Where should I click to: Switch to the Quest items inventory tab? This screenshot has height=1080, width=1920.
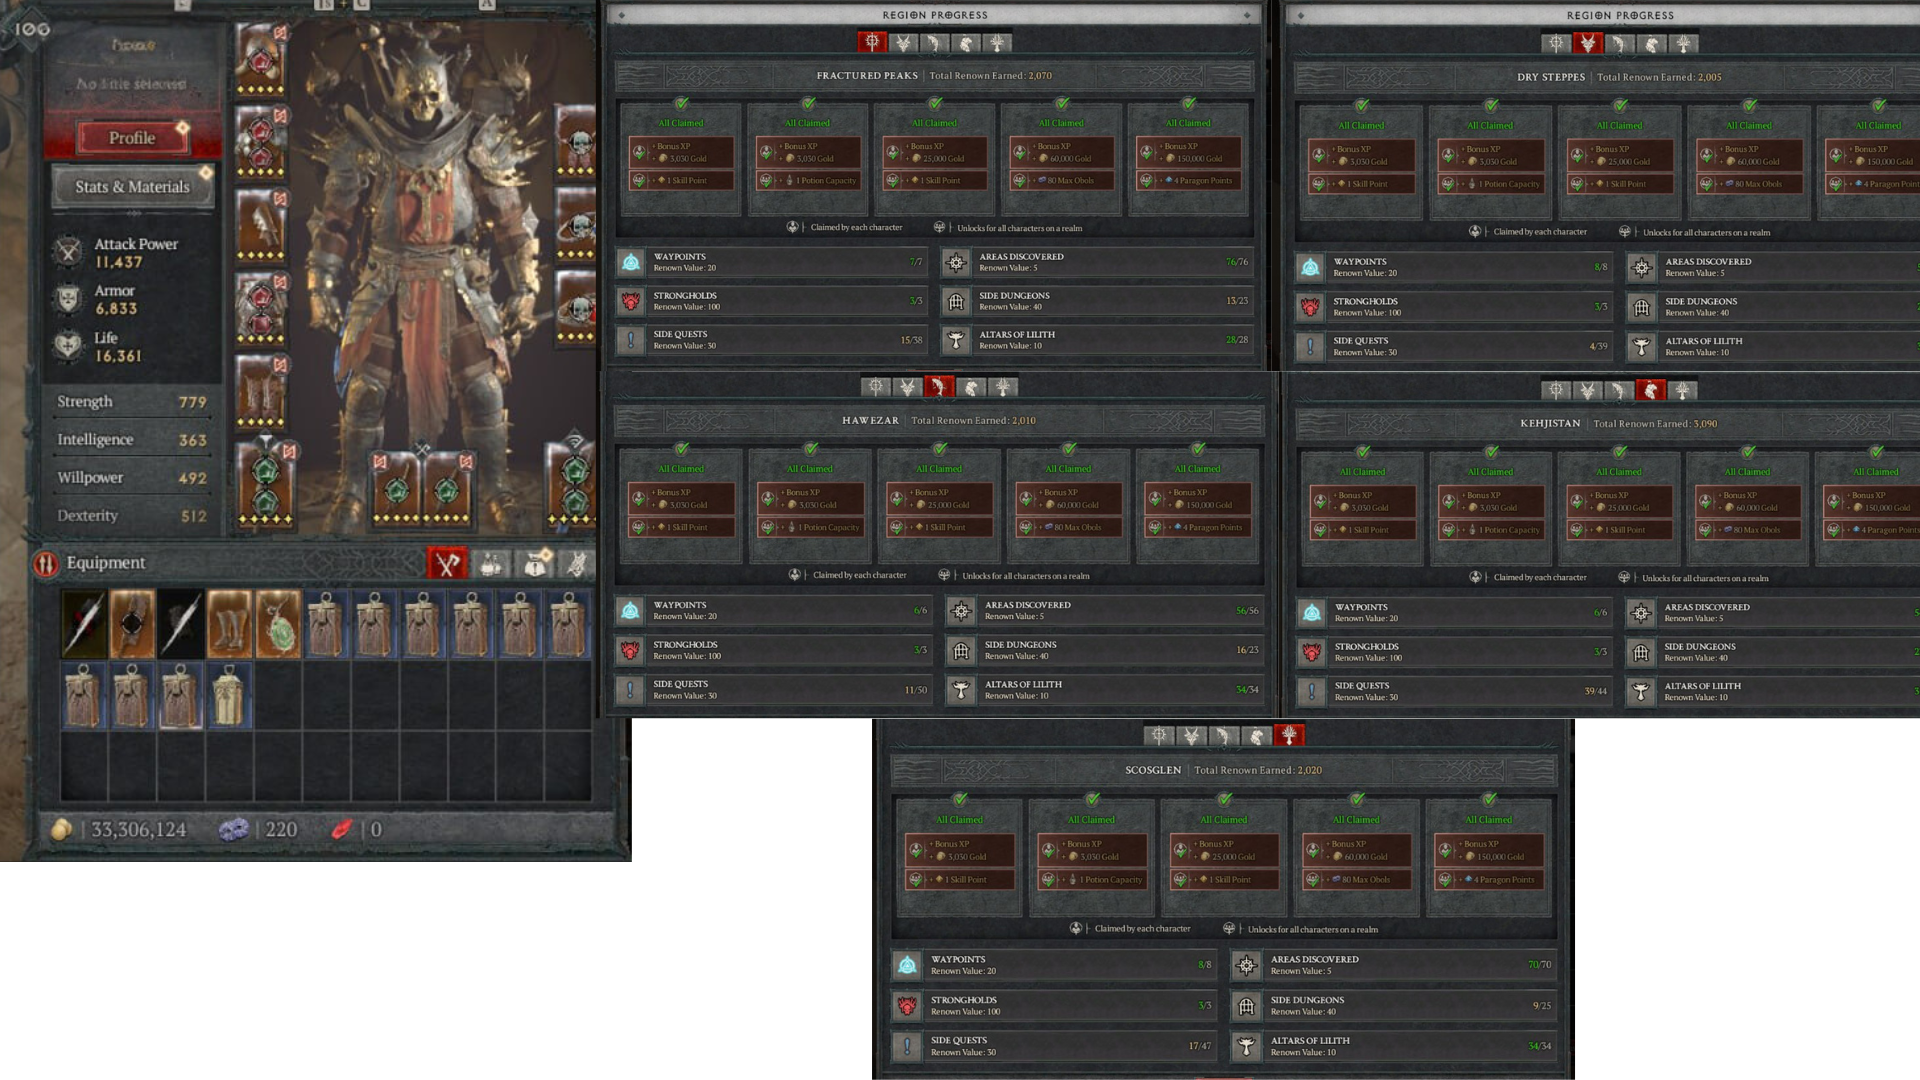[534, 564]
